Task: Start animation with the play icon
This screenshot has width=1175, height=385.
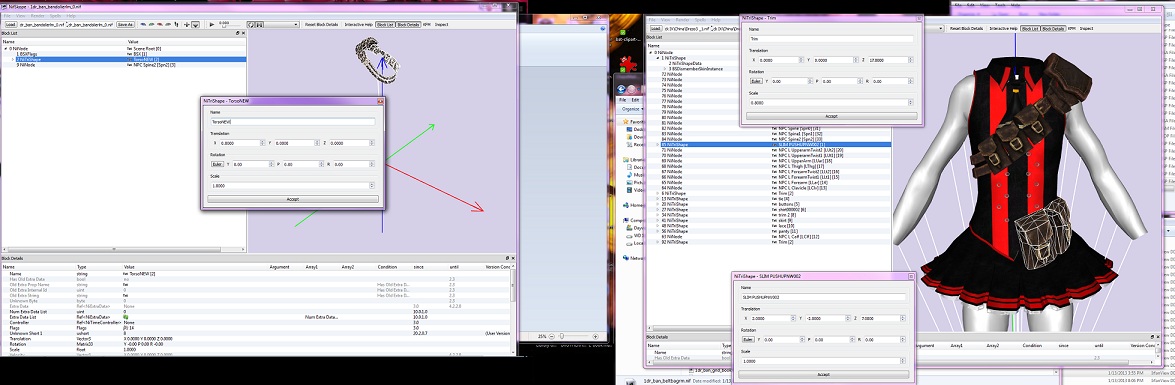Action: (x=211, y=25)
